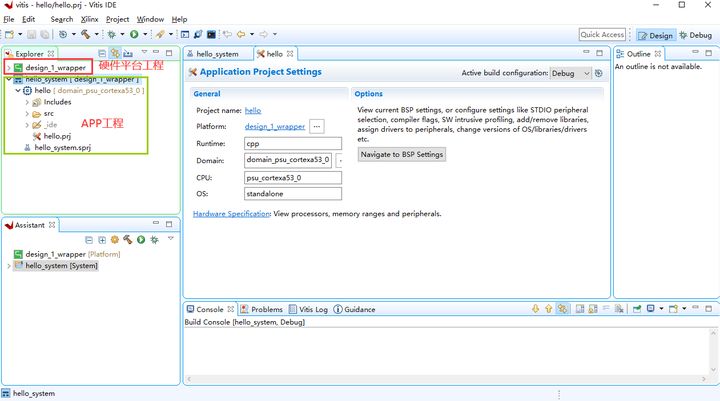The width and height of the screenshot is (720, 401).
Task: Open the Window menu
Action: point(150,19)
